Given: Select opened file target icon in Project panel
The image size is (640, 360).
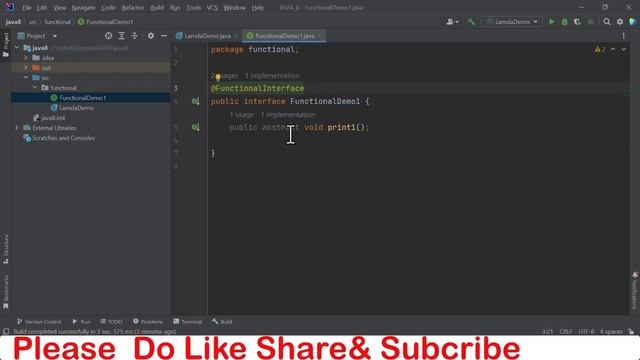Looking at the screenshot, I should tap(109, 36).
